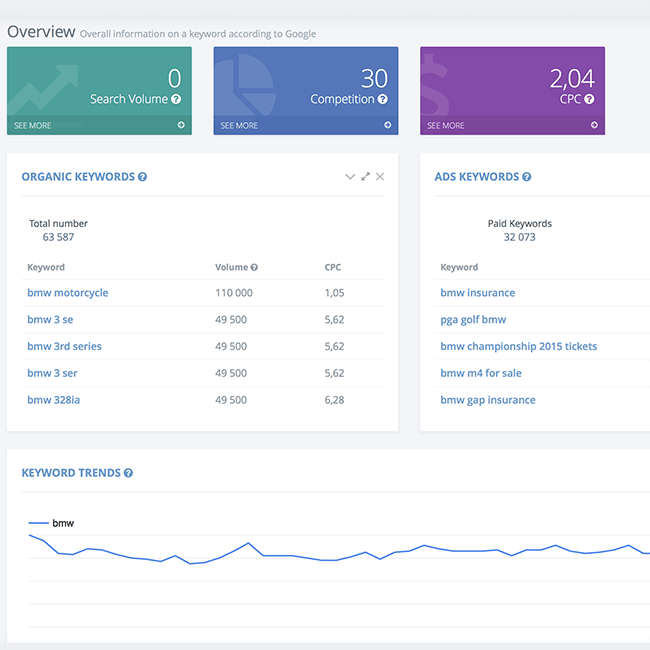Click bmw championship 2015 tickets link
This screenshot has height=650, width=650.
coord(518,346)
